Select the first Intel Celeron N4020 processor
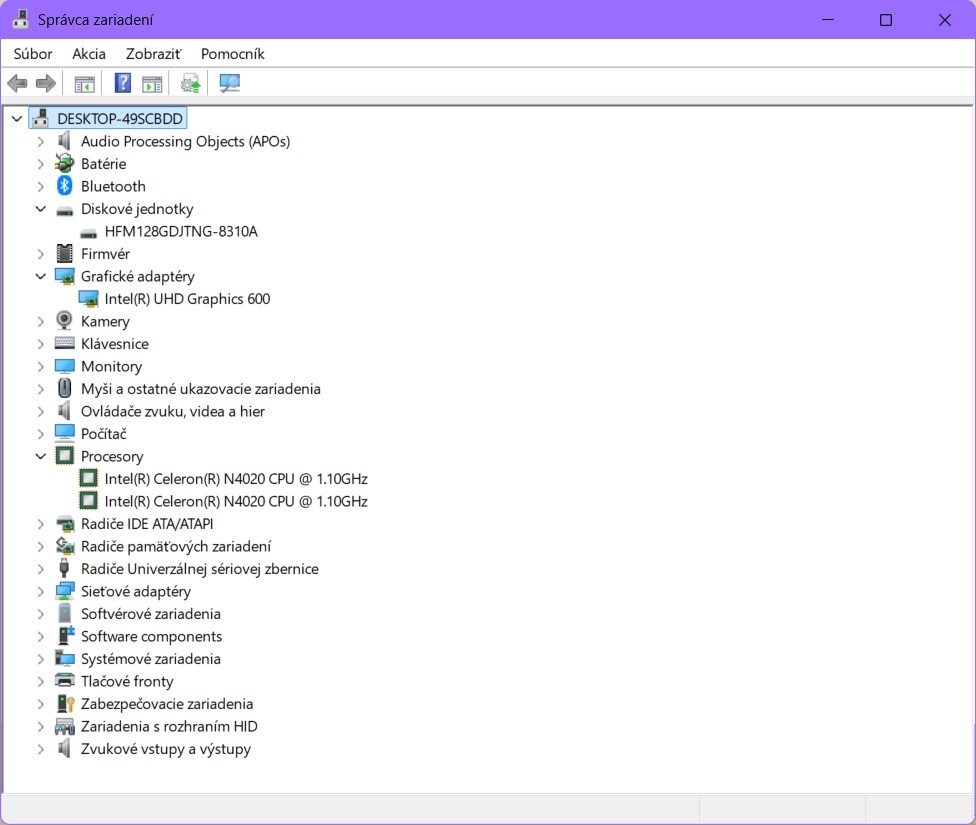The image size is (976, 825). click(235, 478)
